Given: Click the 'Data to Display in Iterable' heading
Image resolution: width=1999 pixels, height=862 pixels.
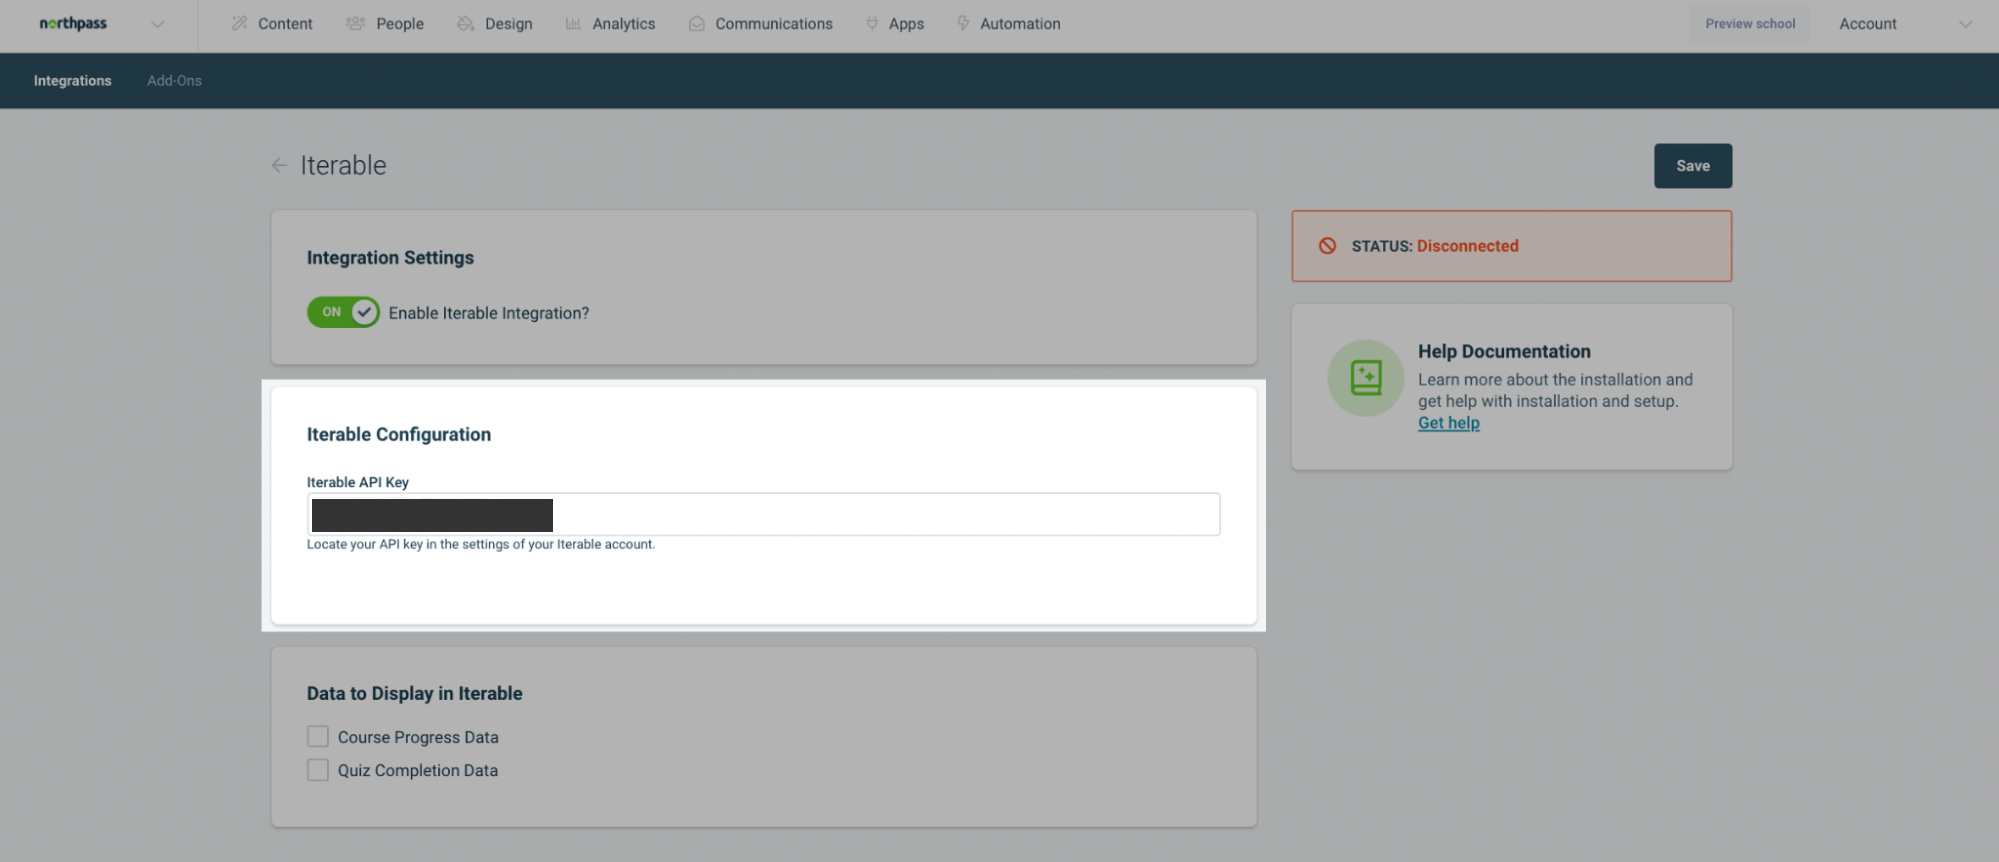Looking at the screenshot, I should (415, 693).
